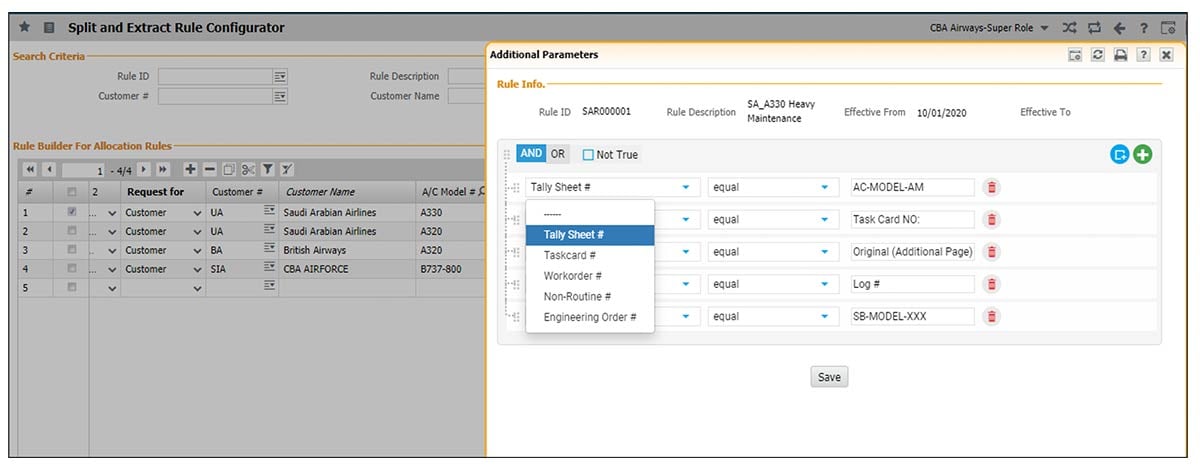The image size is (1200, 475).
Task: Toggle the AND condition button
Action: point(531,154)
